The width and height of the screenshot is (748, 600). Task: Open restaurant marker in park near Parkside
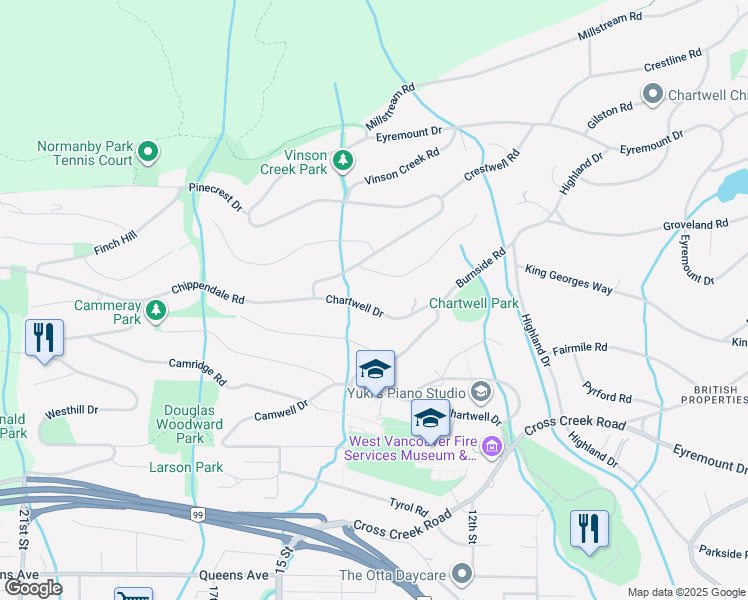click(x=590, y=530)
